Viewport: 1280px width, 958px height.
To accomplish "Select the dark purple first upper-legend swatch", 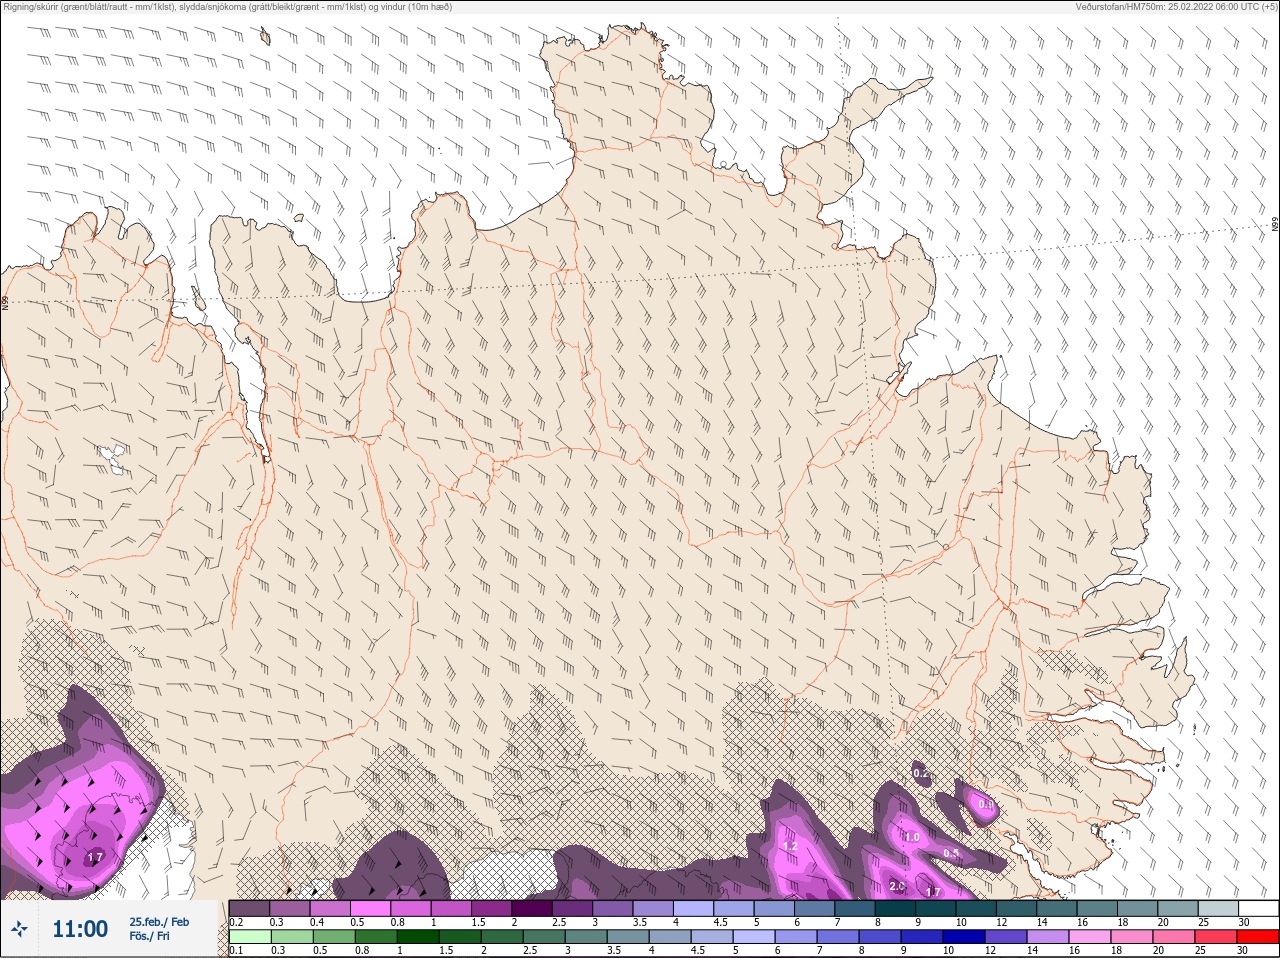I will pyautogui.click(x=249, y=908).
